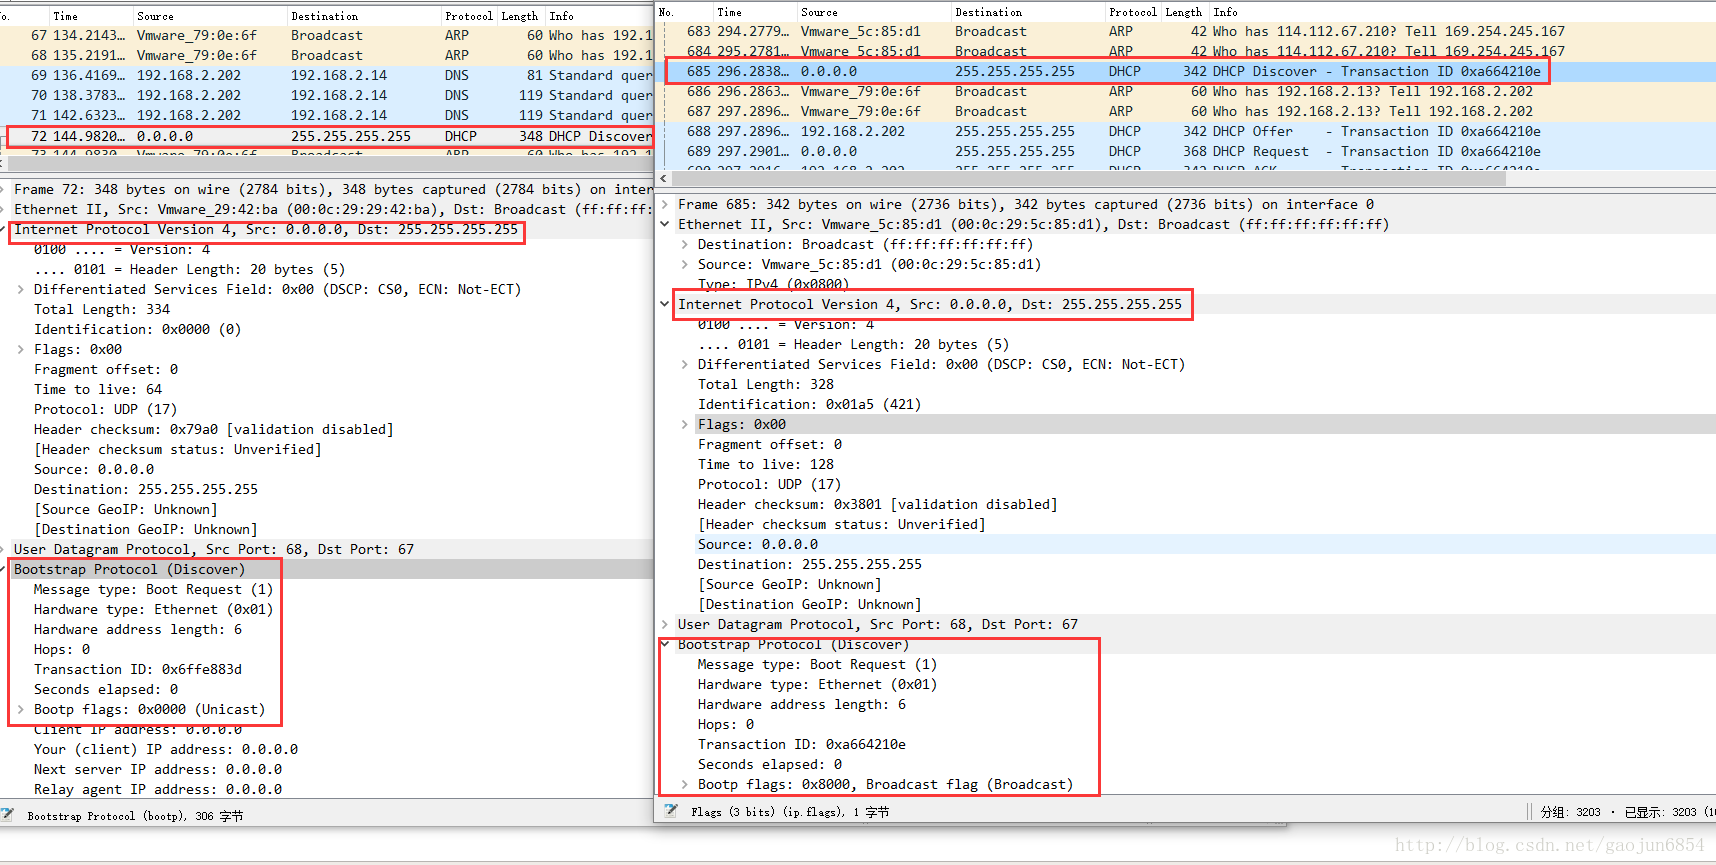Image resolution: width=1716 pixels, height=865 pixels.
Task: Select packet 67 ARP row
Action: 327,35
